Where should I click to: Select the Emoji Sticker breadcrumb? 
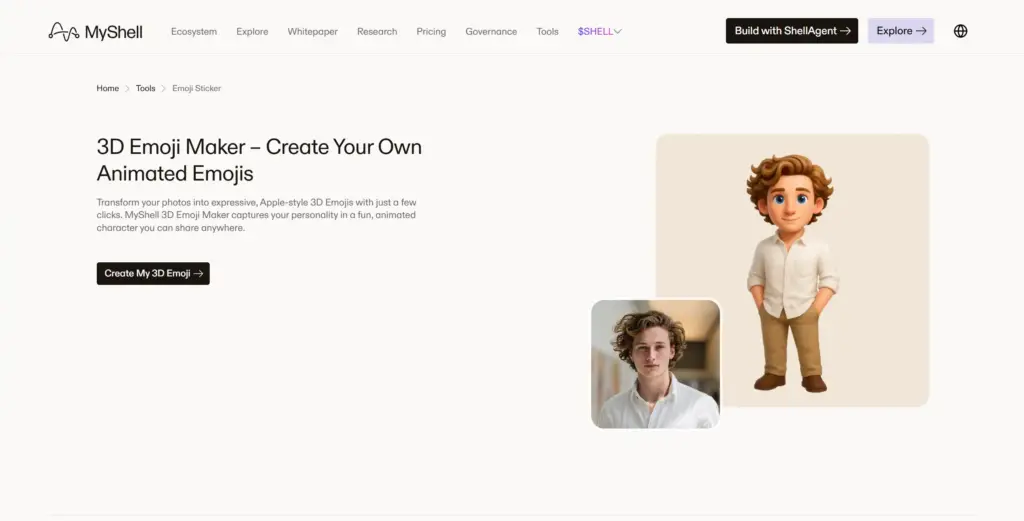[197, 88]
